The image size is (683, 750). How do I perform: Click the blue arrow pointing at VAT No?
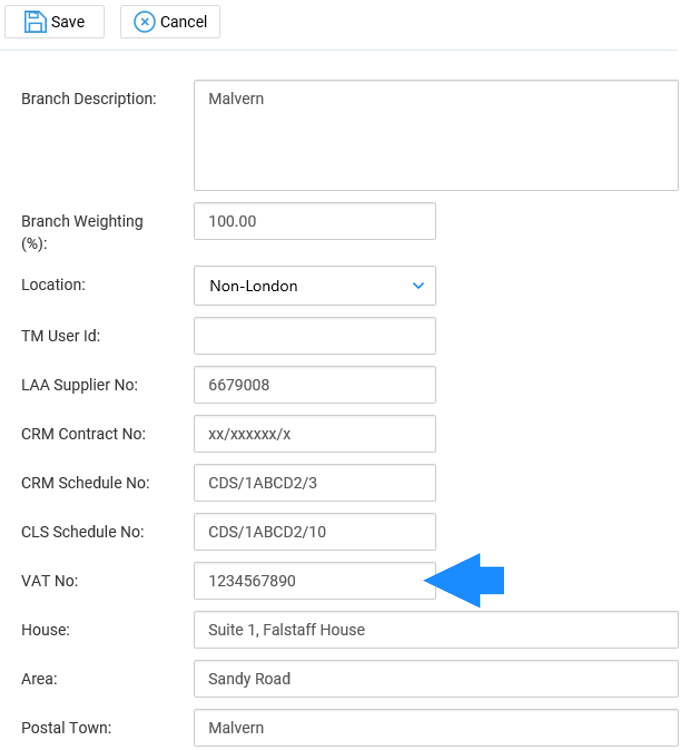[464, 581]
